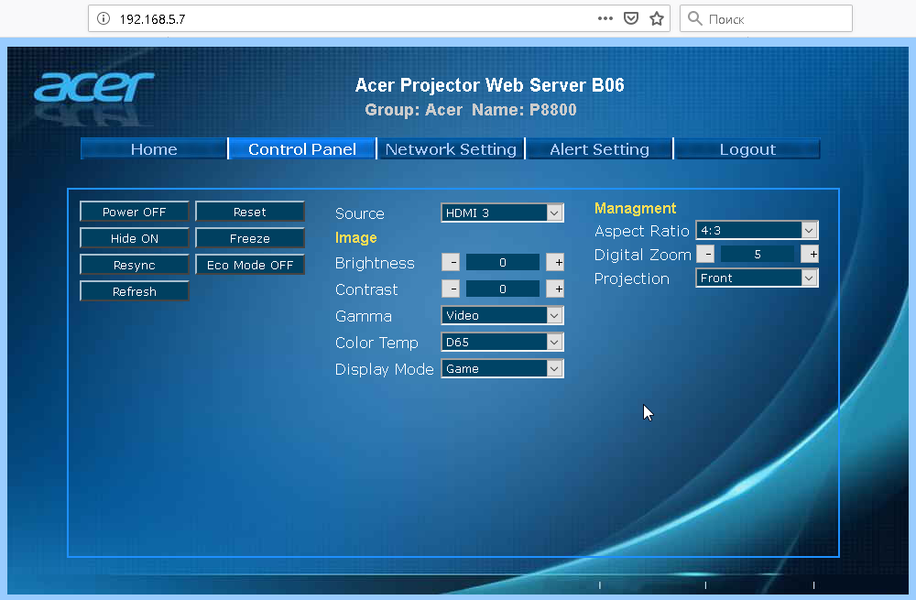Screen dimensions: 916x600
Task: Click the Поиск search box
Action: pyautogui.click(x=766, y=19)
